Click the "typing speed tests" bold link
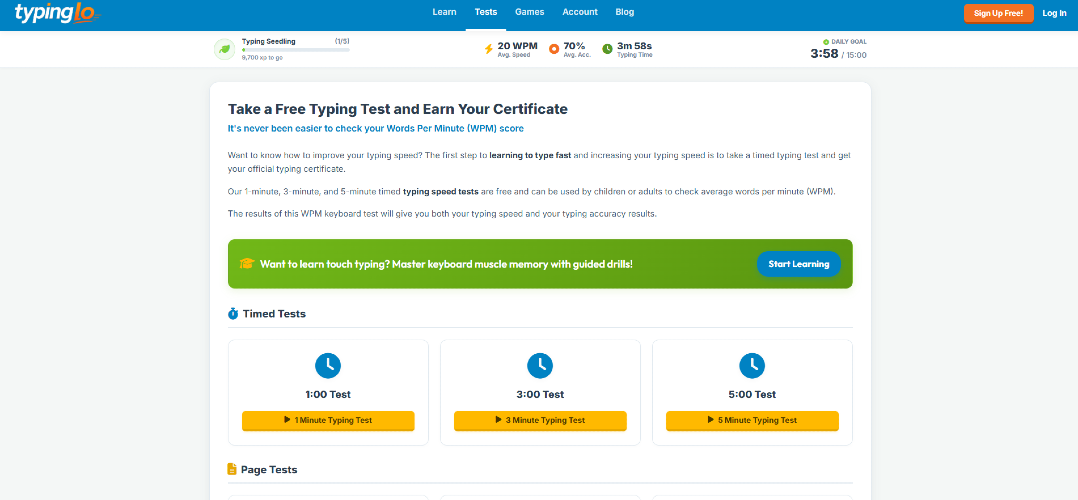This screenshot has height=500, width=1078. tap(441, 191)
